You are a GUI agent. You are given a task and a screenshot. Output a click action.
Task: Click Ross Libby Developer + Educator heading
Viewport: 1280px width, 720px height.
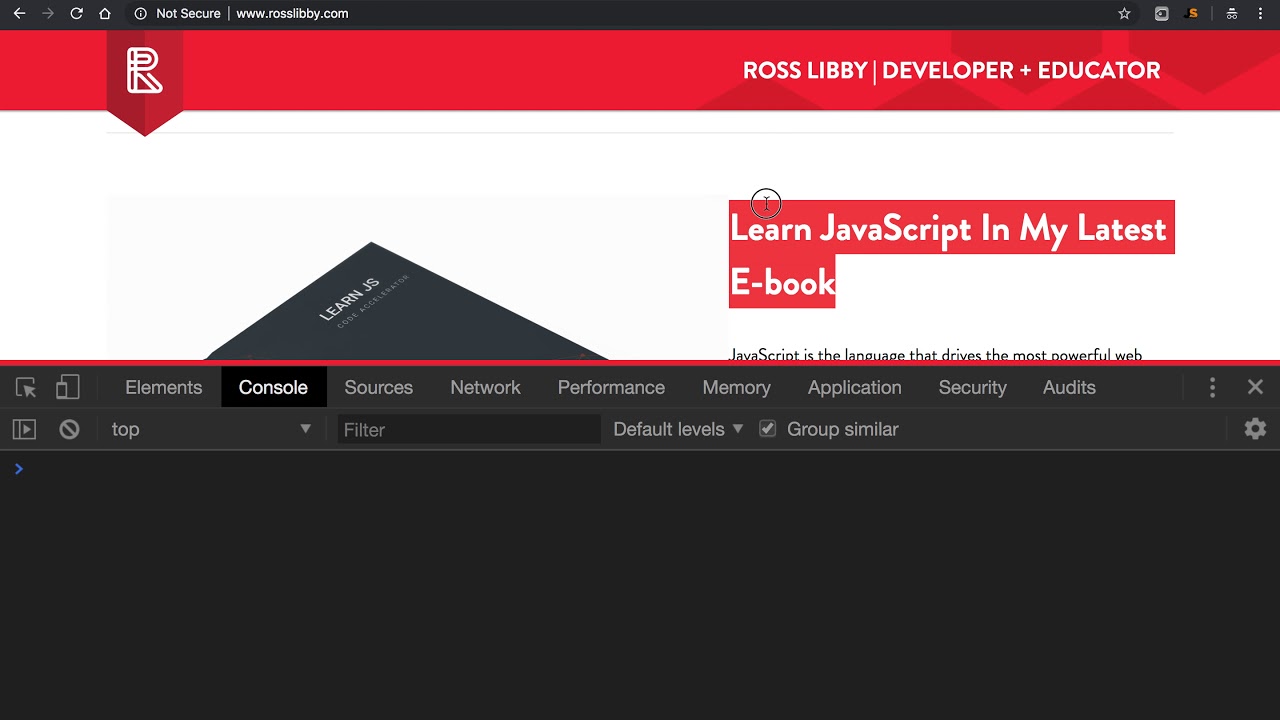pos(951,71)
